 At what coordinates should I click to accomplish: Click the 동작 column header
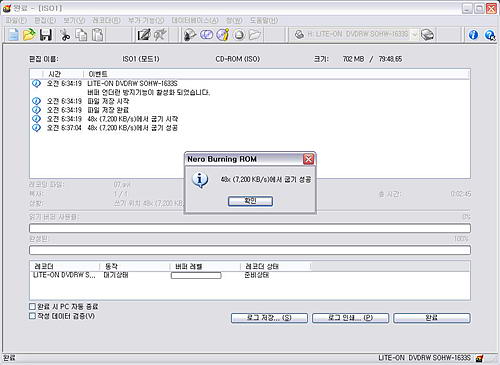point(135,266)
